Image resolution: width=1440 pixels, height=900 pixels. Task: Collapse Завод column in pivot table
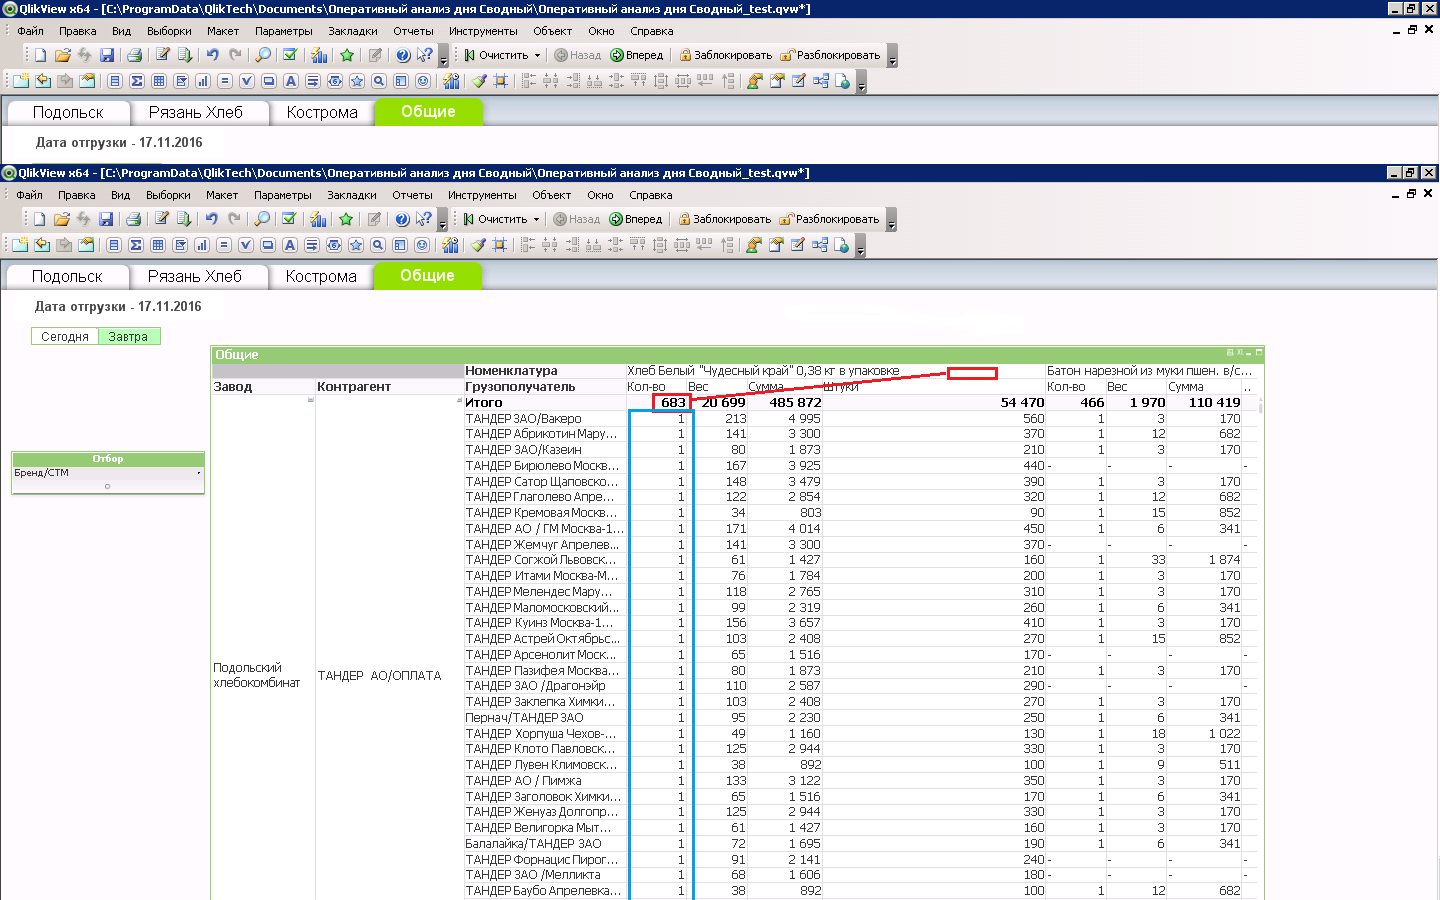(310, 400)
